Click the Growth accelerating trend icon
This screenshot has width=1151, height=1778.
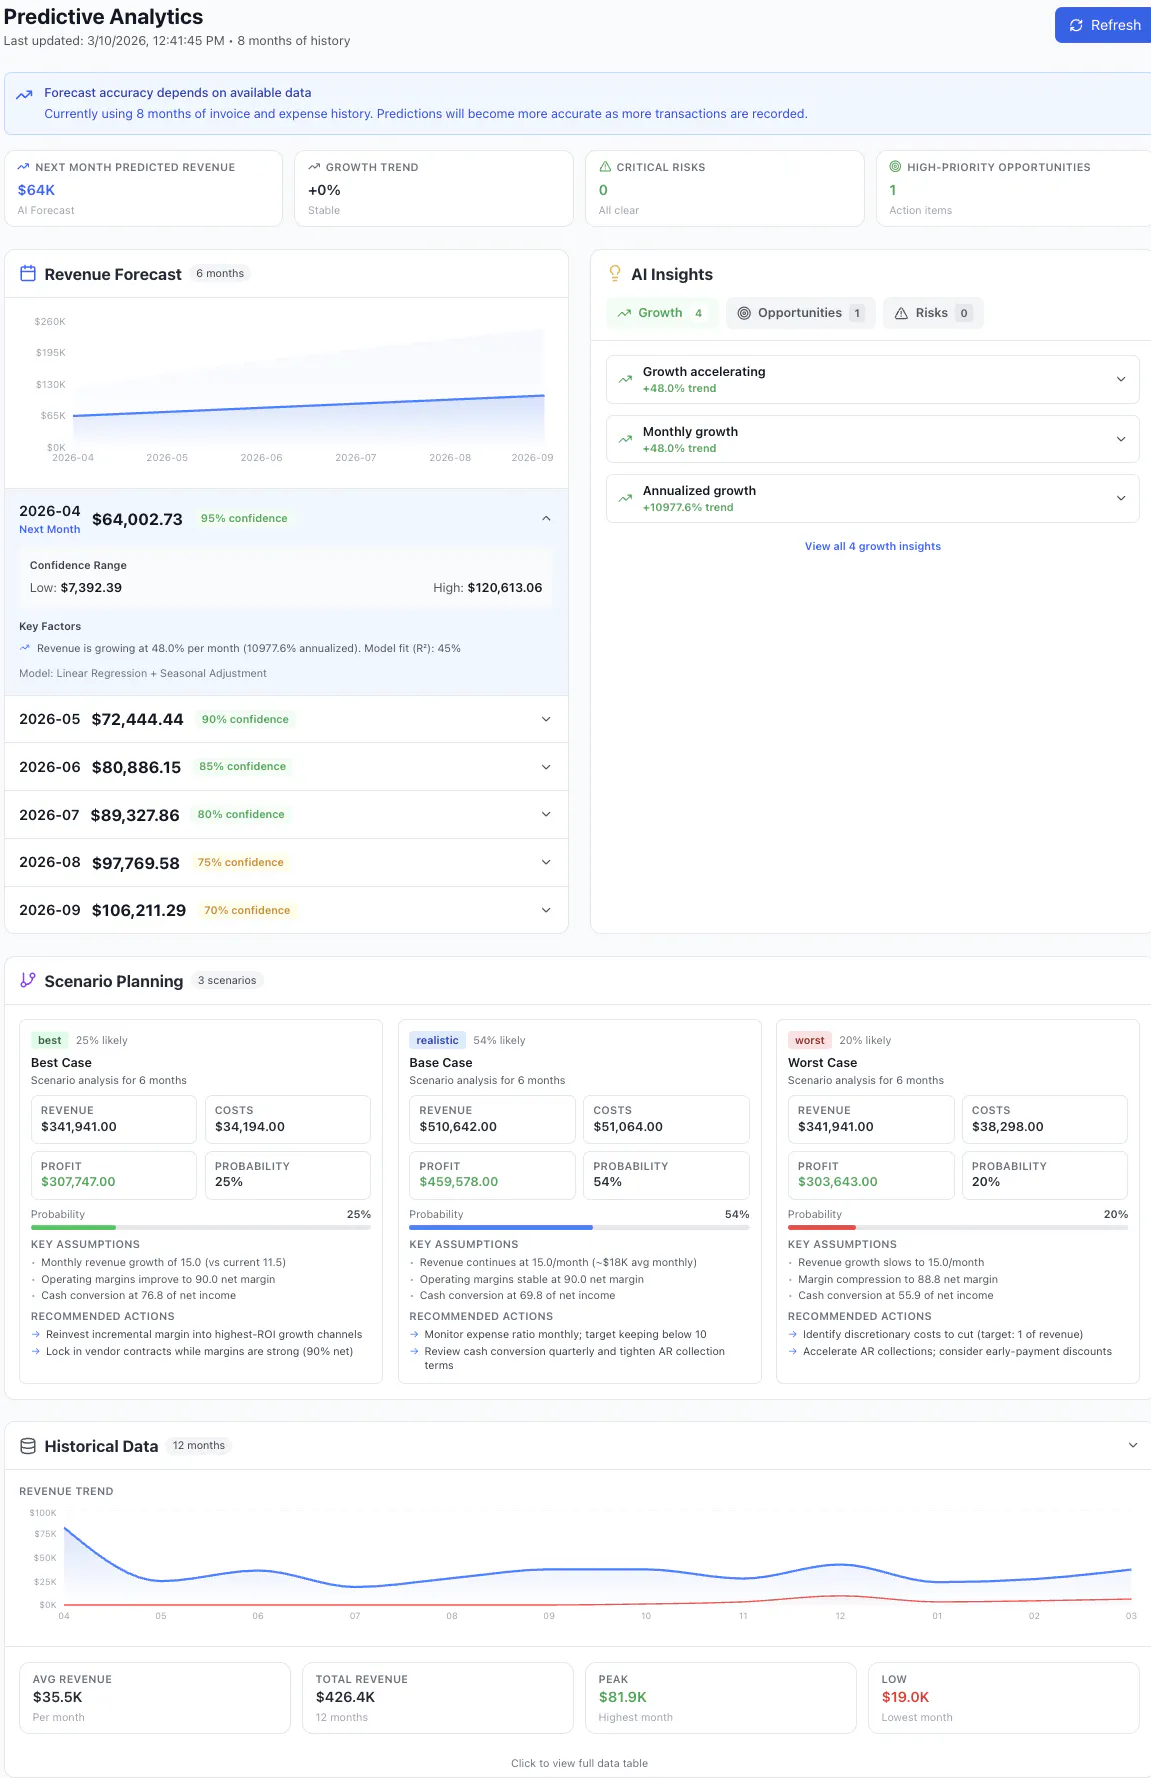(x=625, y=379)
